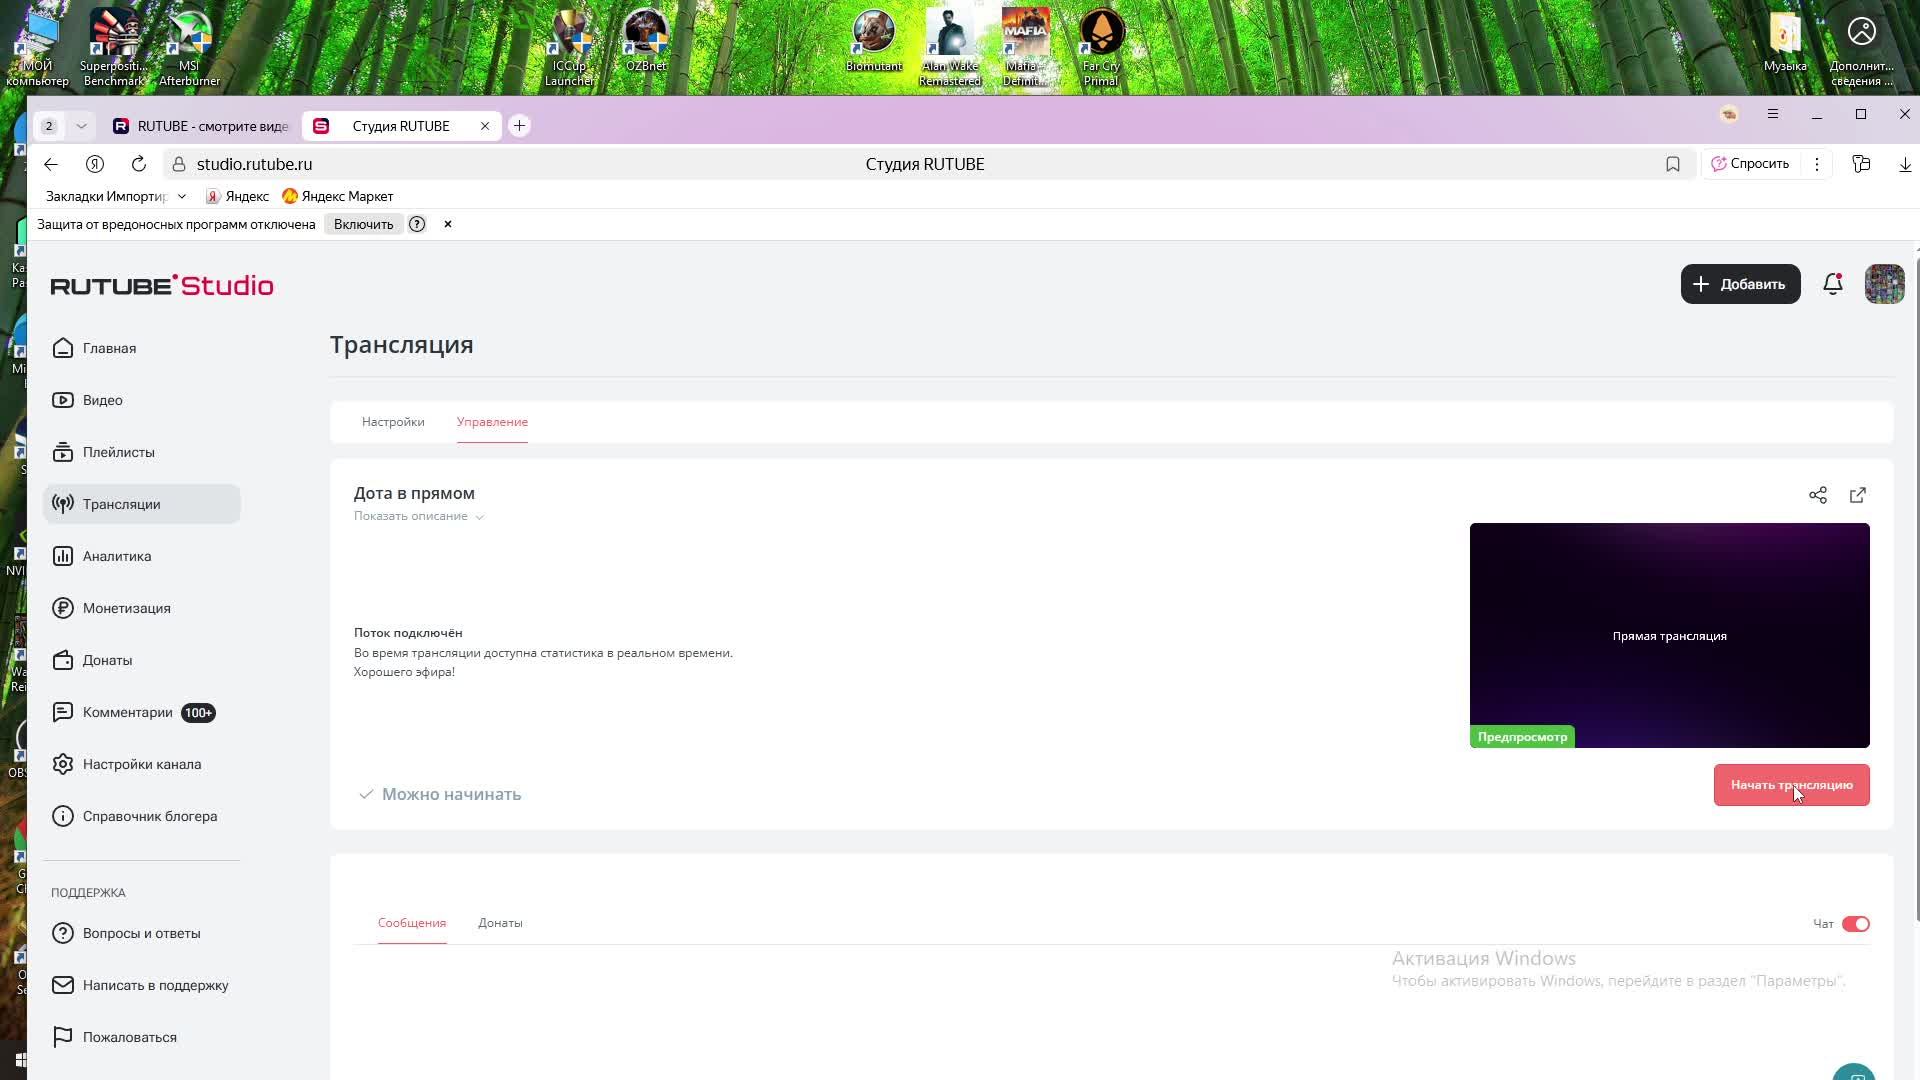The width and height of the screenshot is (1920, 1080).
Task: Toggle the Chat switch off
Action: [x=1855, y=924]
